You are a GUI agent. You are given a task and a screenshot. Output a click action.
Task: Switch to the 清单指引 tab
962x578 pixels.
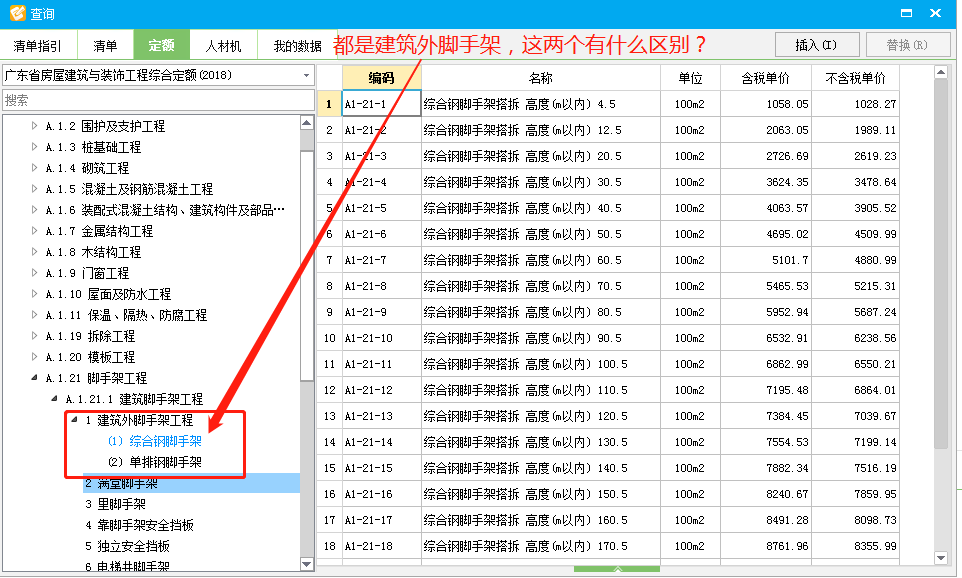[37, 45]
